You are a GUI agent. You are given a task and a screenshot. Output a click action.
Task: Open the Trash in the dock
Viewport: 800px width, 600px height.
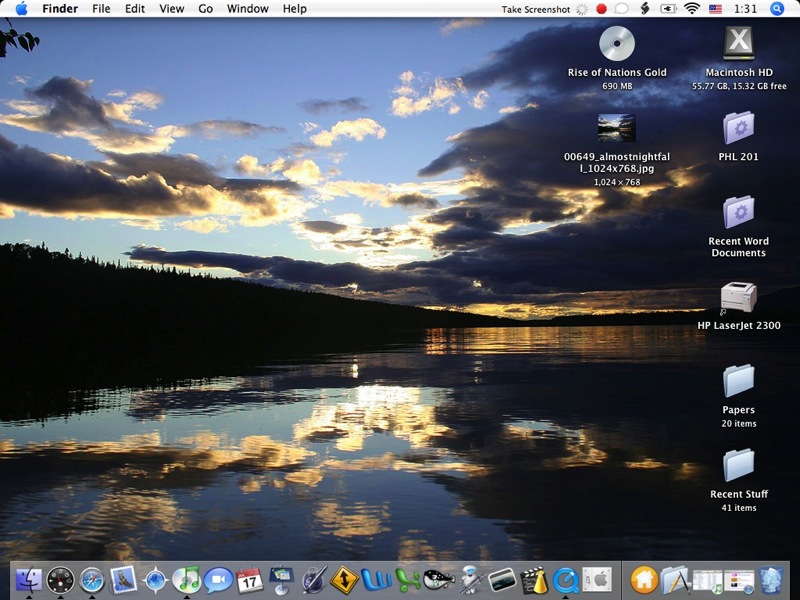click(x=770, y=579)
